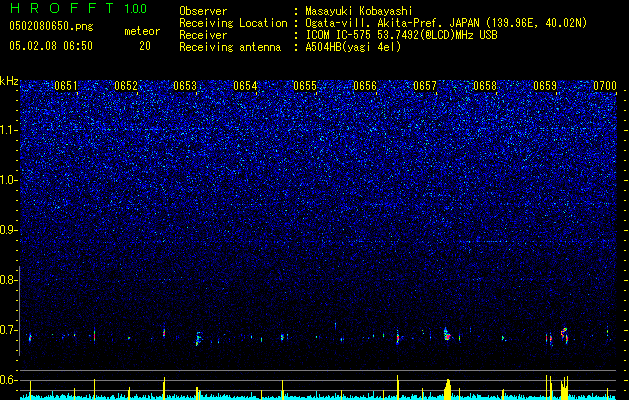Click the 0700 time marker

605,86
